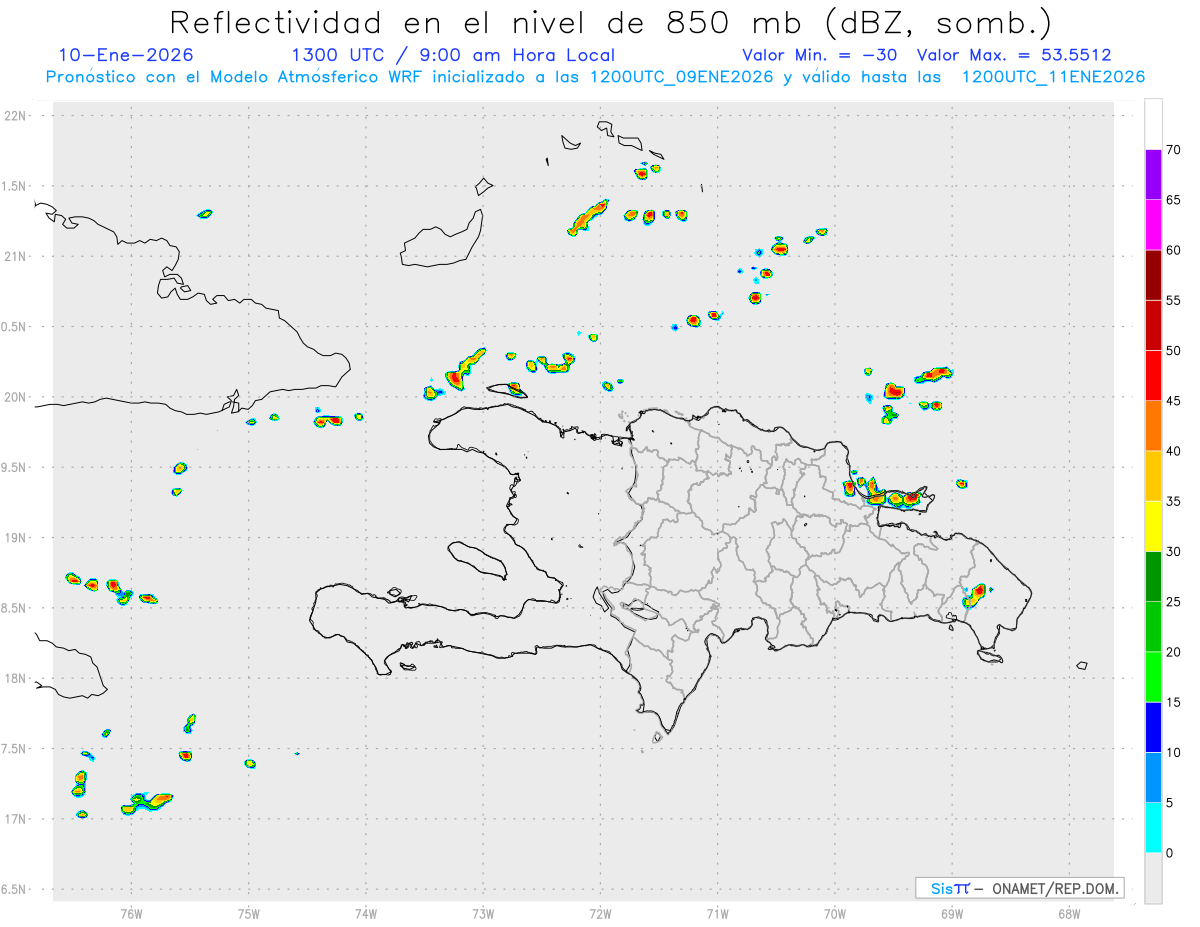The height and width of the screenshot is (927, 1200).
Task: Select the light blue 5–10 dBZ swatch
Action: pyautogui.click(x=1153, y=777)
